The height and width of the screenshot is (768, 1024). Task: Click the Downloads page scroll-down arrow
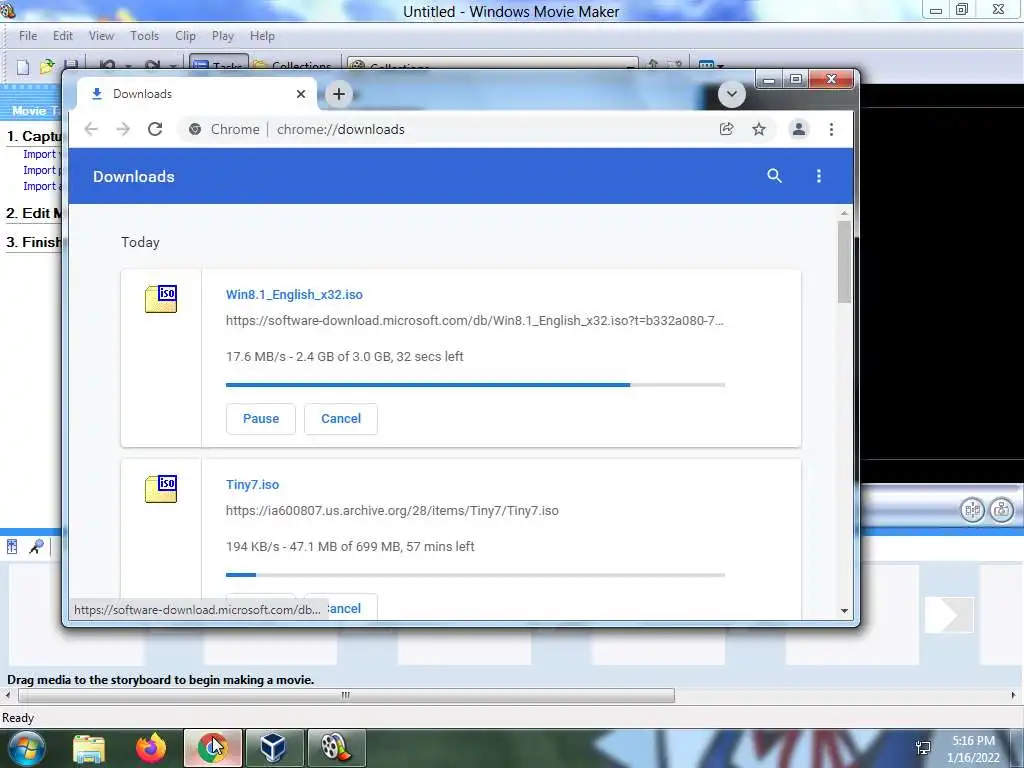click(x=844, y=611)
